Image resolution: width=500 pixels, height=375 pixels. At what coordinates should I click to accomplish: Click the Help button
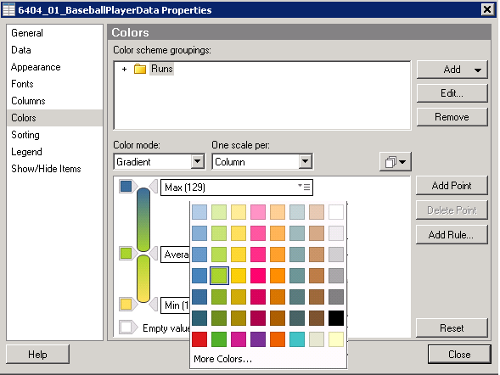(x=38, y=354)
